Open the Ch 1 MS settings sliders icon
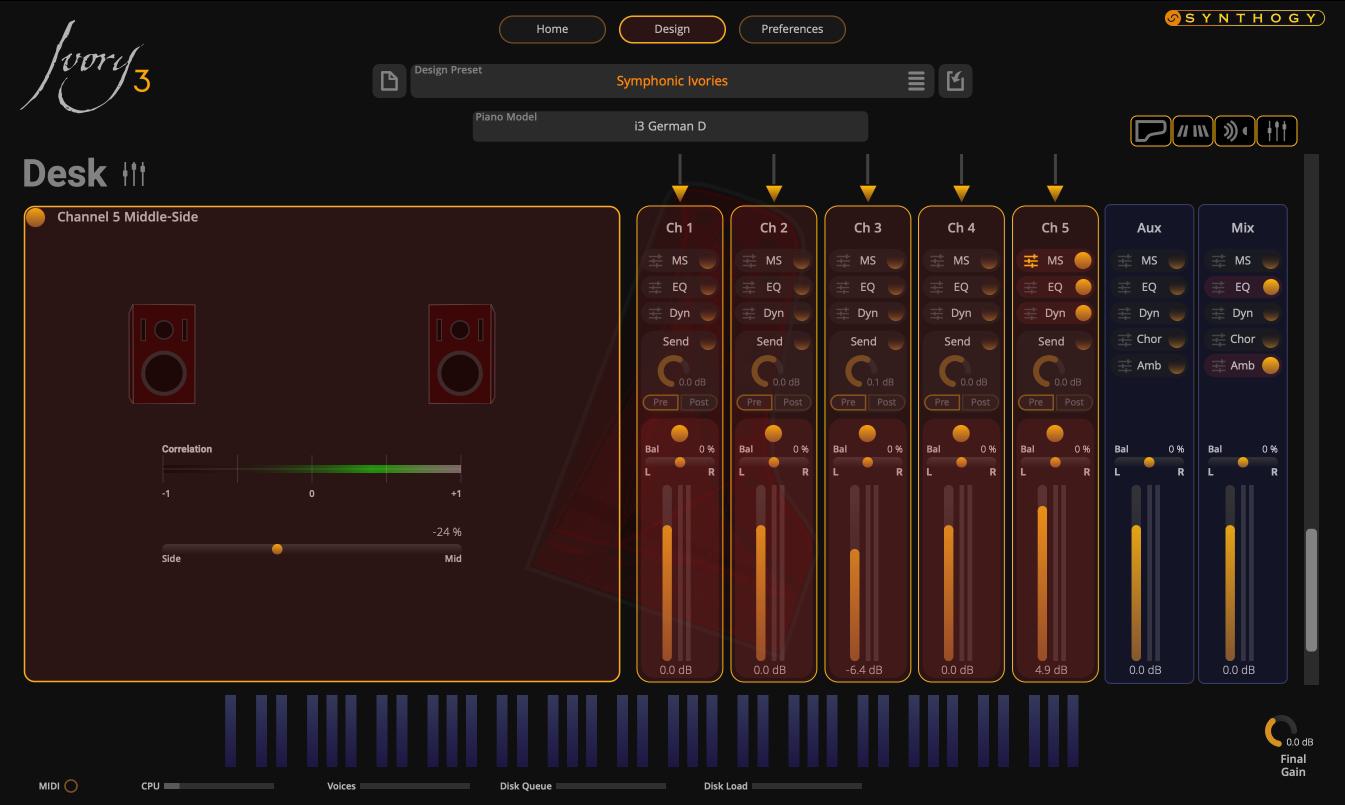This screenshot has width=1345, height=805. (655, 261)
